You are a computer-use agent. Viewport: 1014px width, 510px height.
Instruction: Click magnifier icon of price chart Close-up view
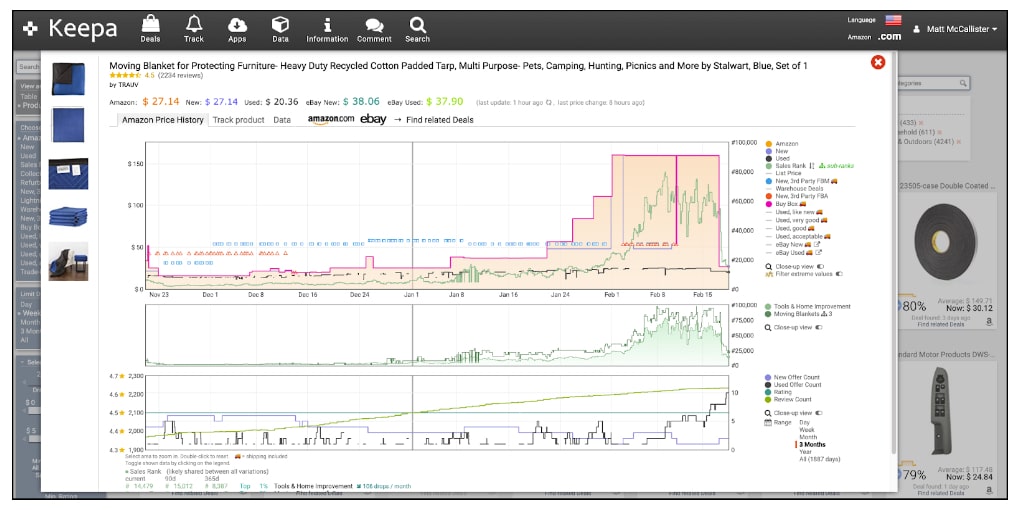pos(768,266)
